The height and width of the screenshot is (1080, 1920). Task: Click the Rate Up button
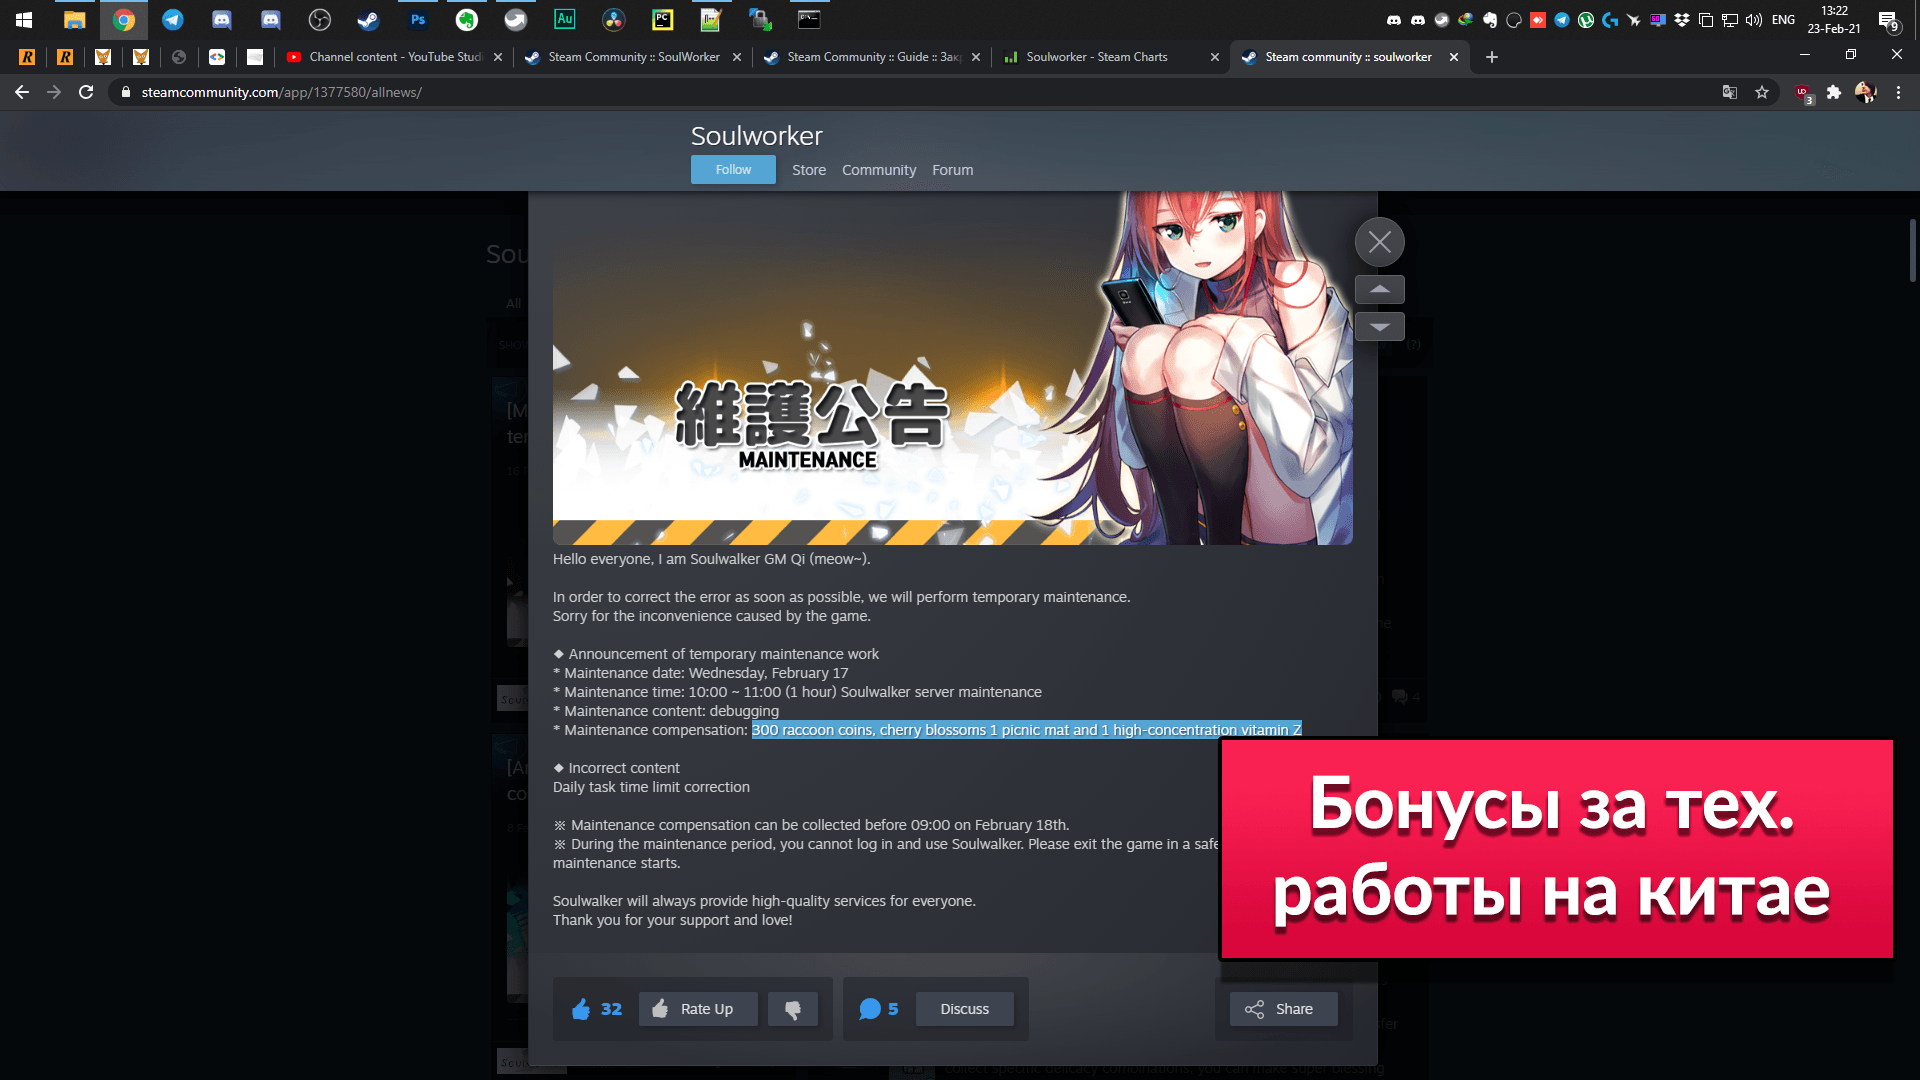coord(698,1009)
